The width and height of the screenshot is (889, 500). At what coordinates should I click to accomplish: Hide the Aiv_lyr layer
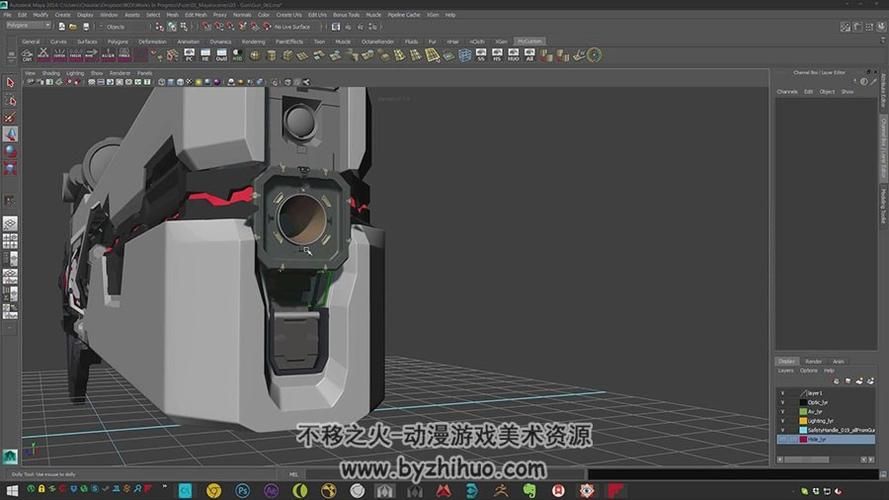click(782, 411)
